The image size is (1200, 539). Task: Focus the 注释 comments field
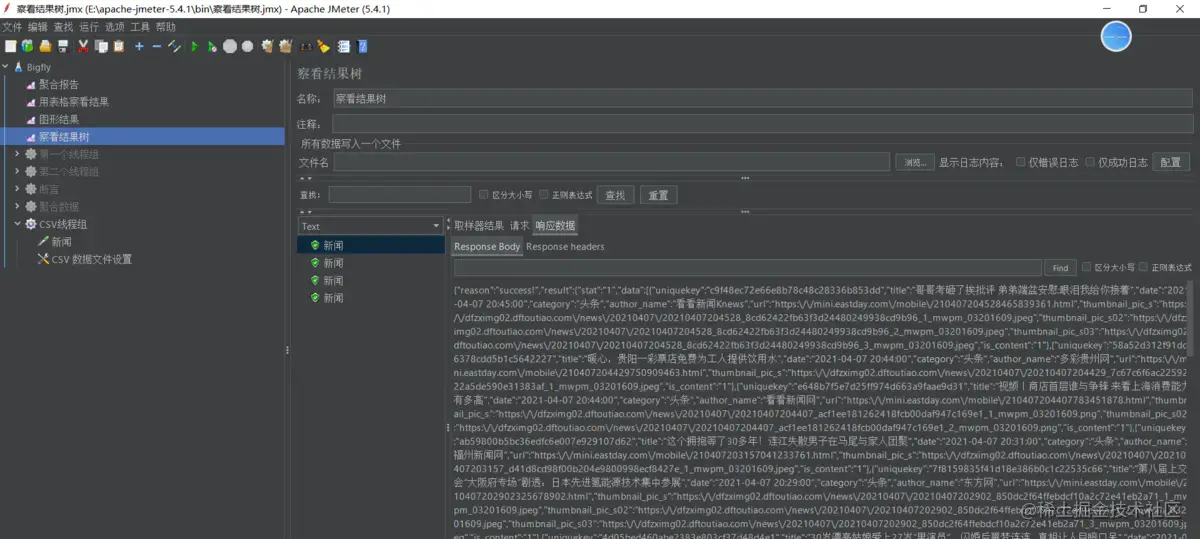762,124
